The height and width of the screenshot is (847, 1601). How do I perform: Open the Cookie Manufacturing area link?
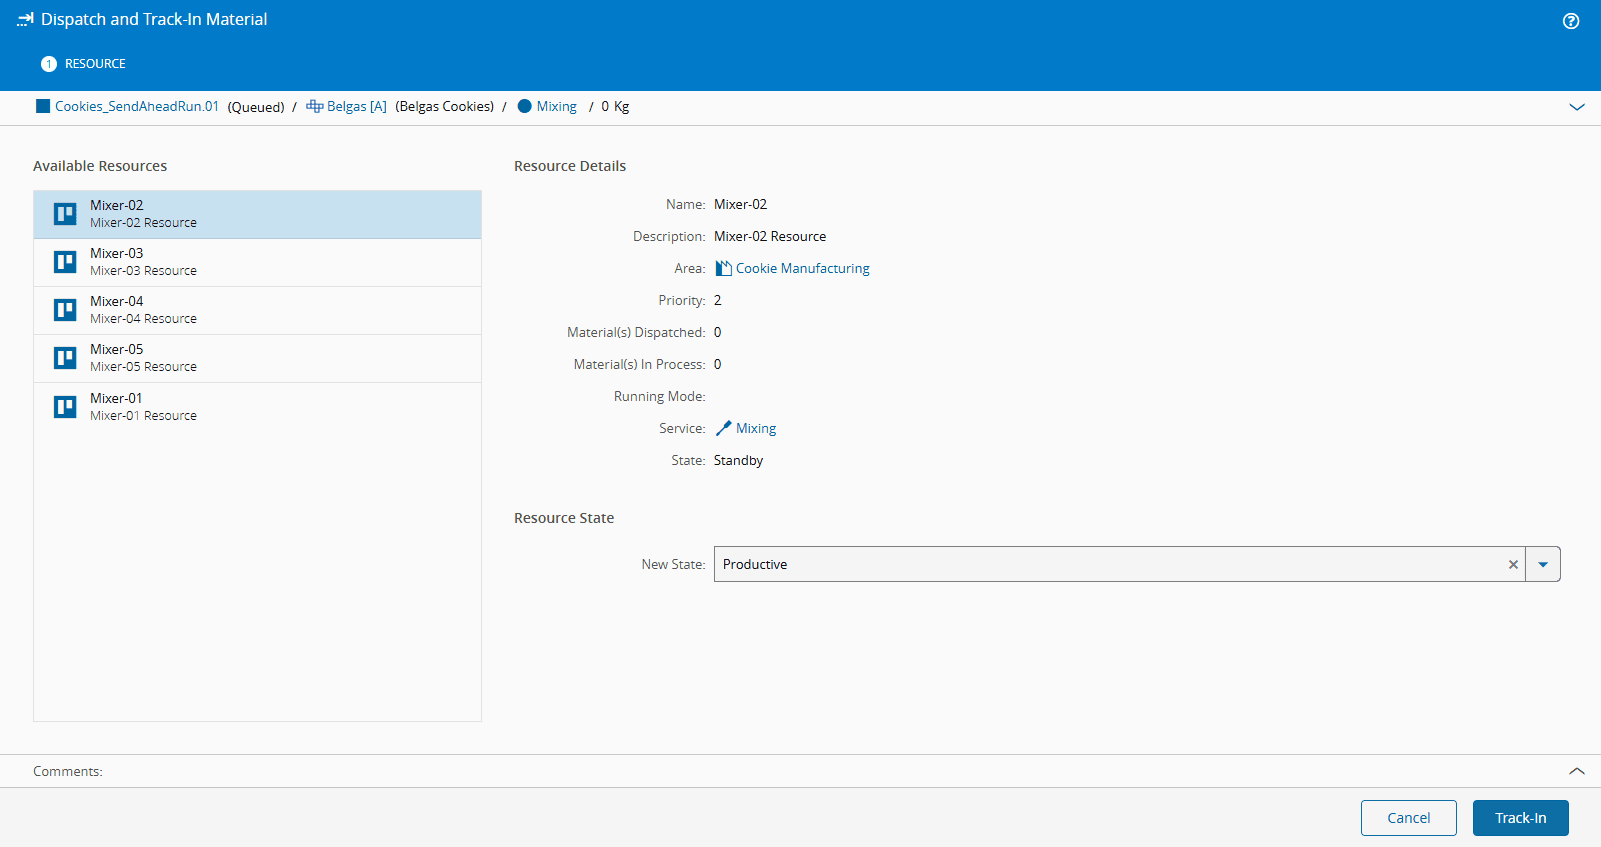802,268
